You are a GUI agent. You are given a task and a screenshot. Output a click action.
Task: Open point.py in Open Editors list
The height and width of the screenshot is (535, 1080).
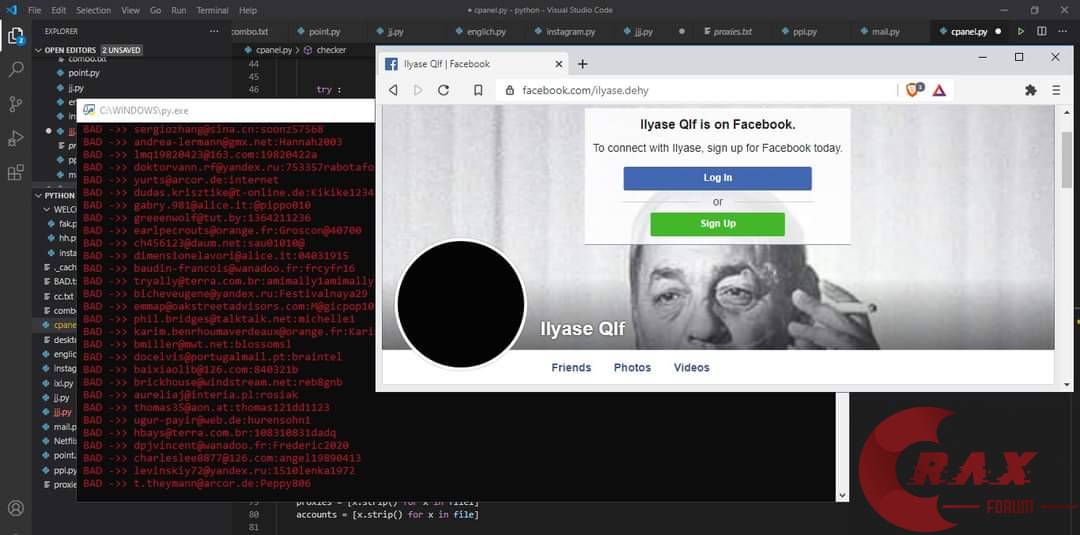(83, 73)
